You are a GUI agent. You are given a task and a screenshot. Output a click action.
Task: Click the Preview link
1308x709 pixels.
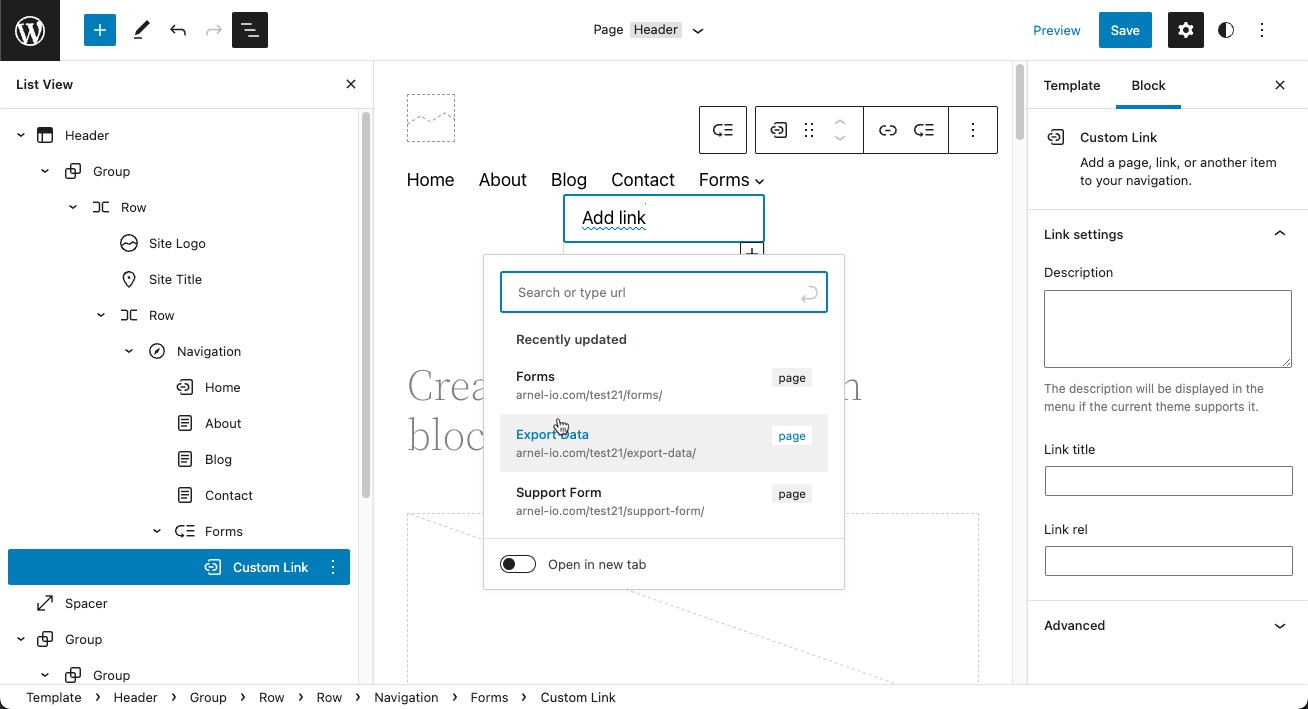(x=1057, y=30)
